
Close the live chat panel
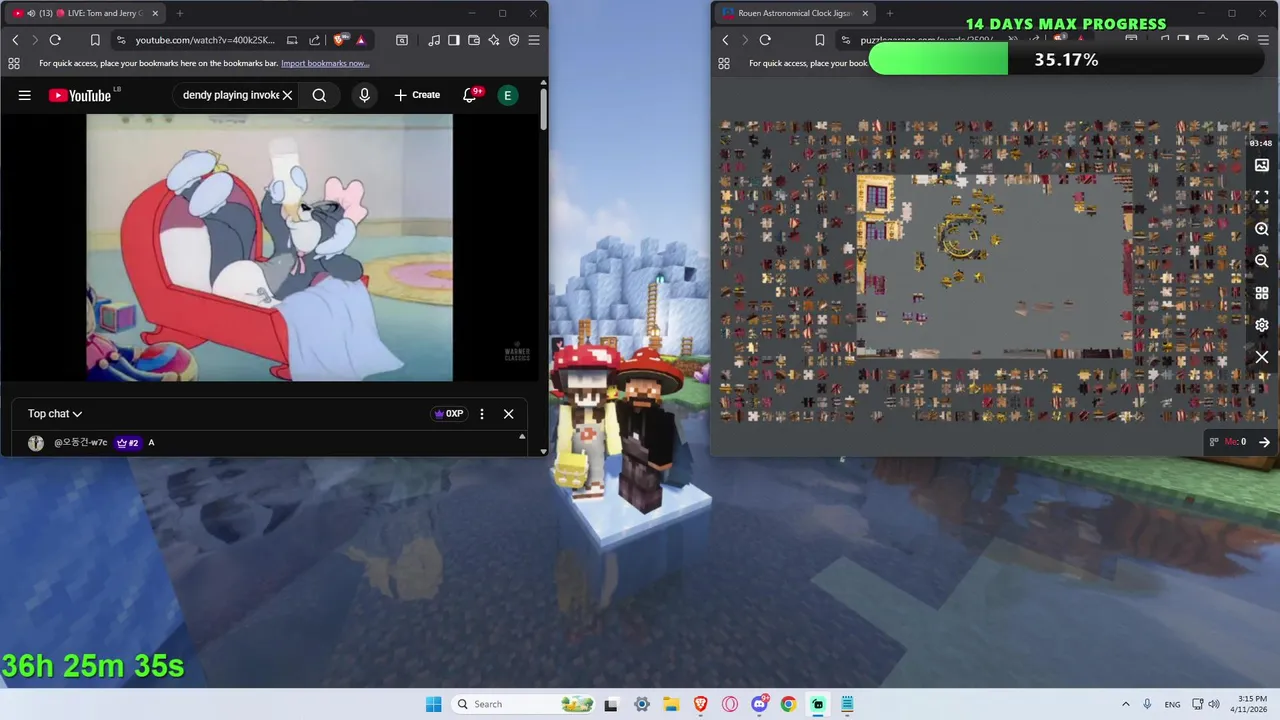click(x=508, y=414)
